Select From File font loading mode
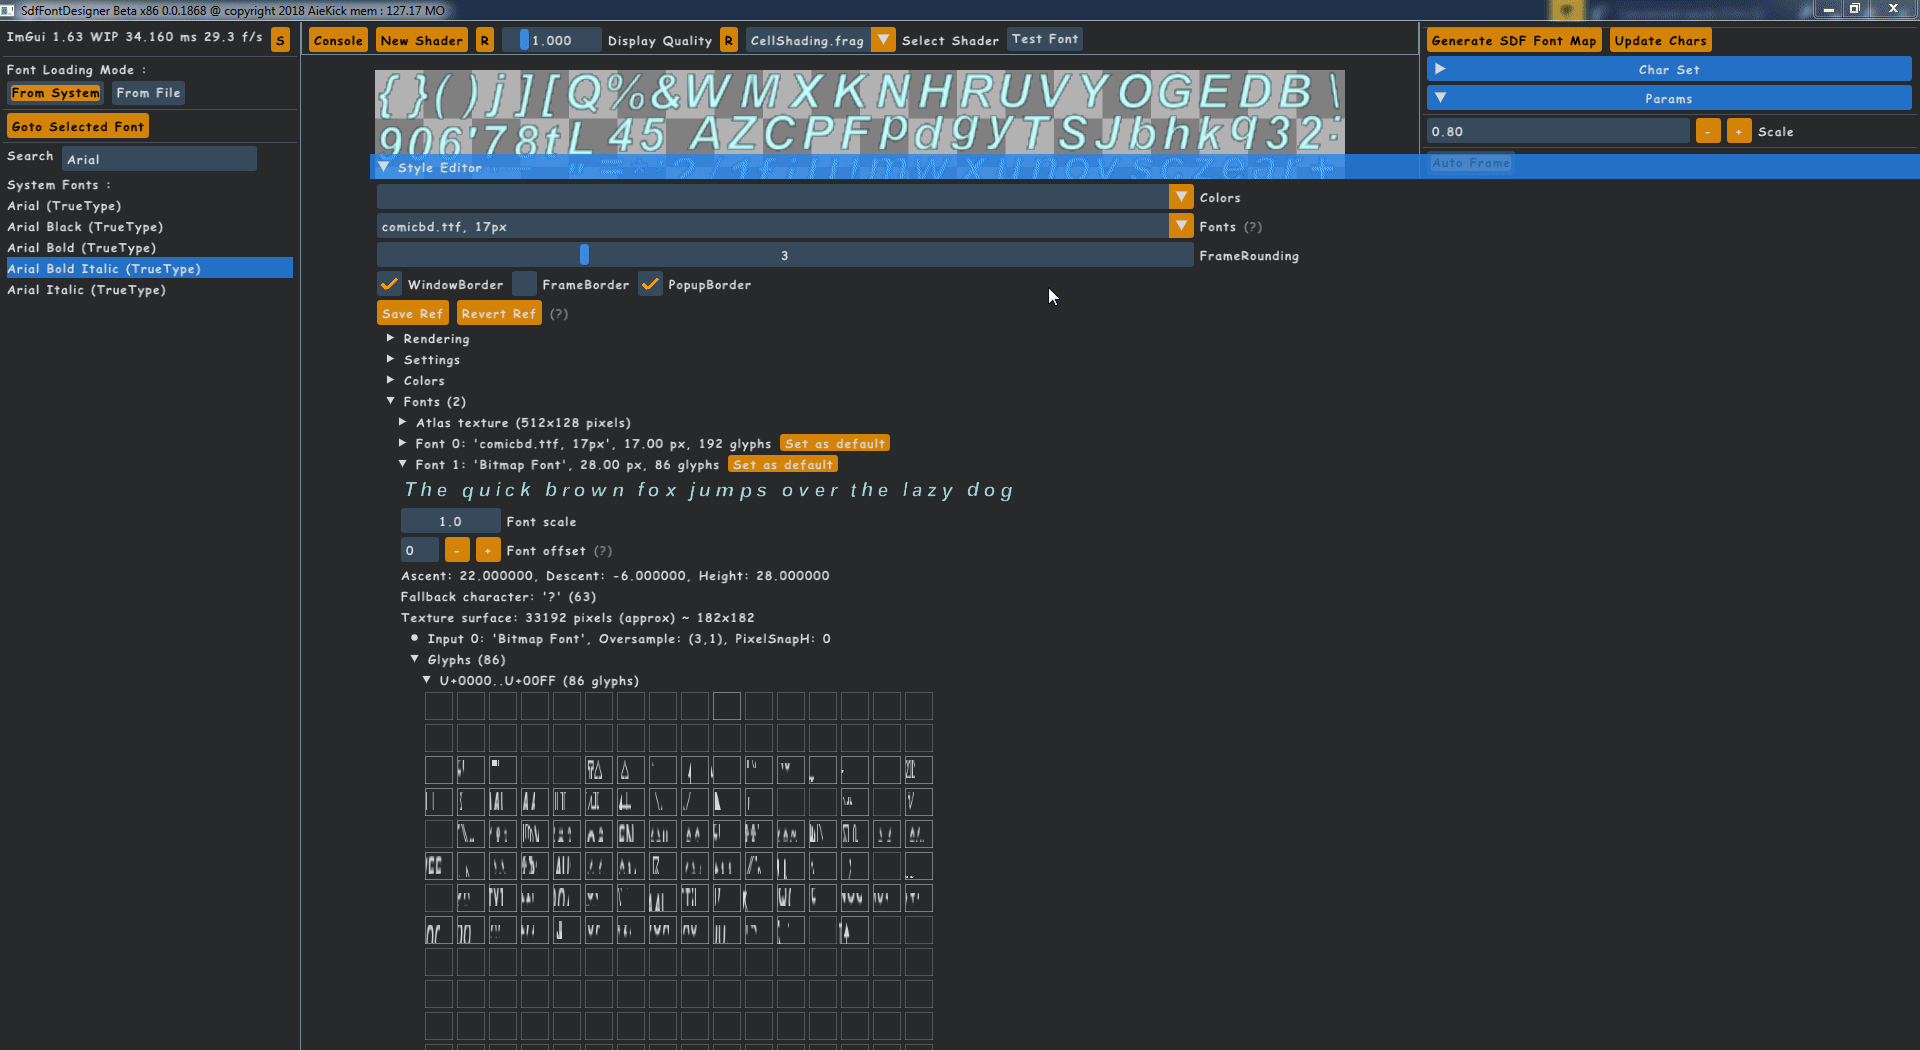 (148, 93)
